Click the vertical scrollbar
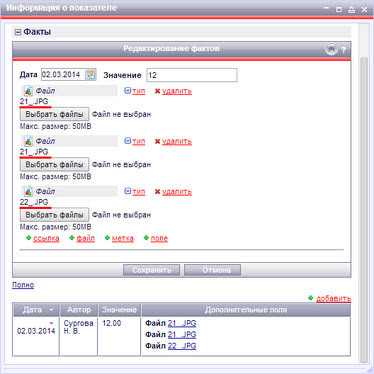 pyautogui.click(x=364, y=210)
